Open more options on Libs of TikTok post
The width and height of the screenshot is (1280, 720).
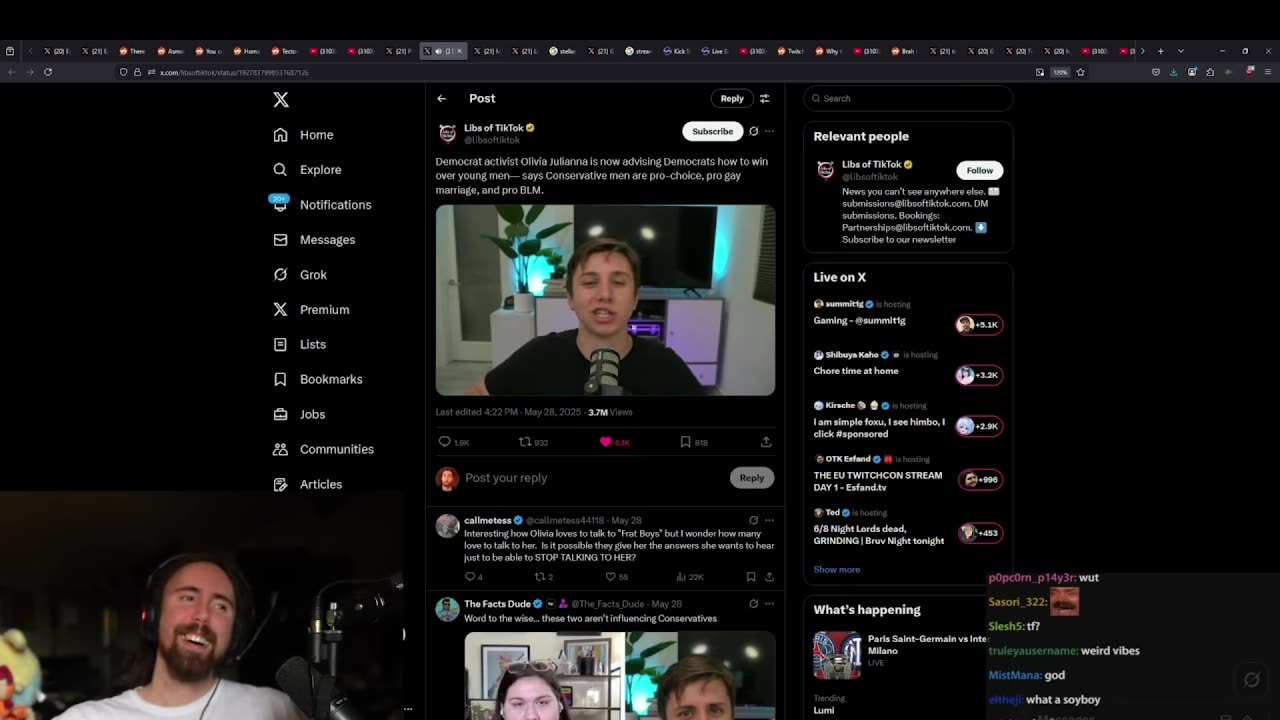pos(769,131)
